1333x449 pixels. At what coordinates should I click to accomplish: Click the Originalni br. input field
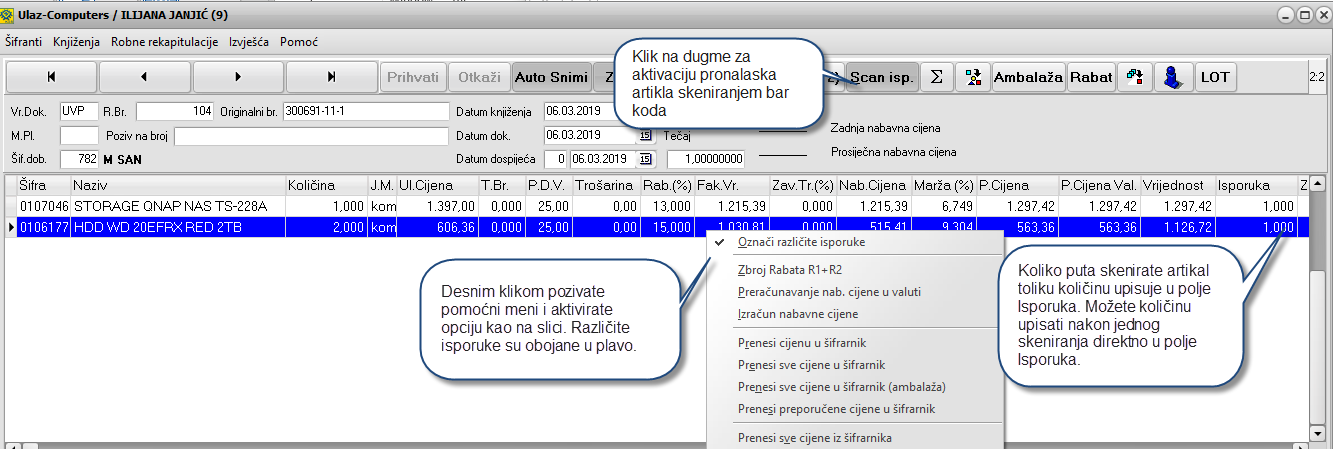(x=365, y=110)
